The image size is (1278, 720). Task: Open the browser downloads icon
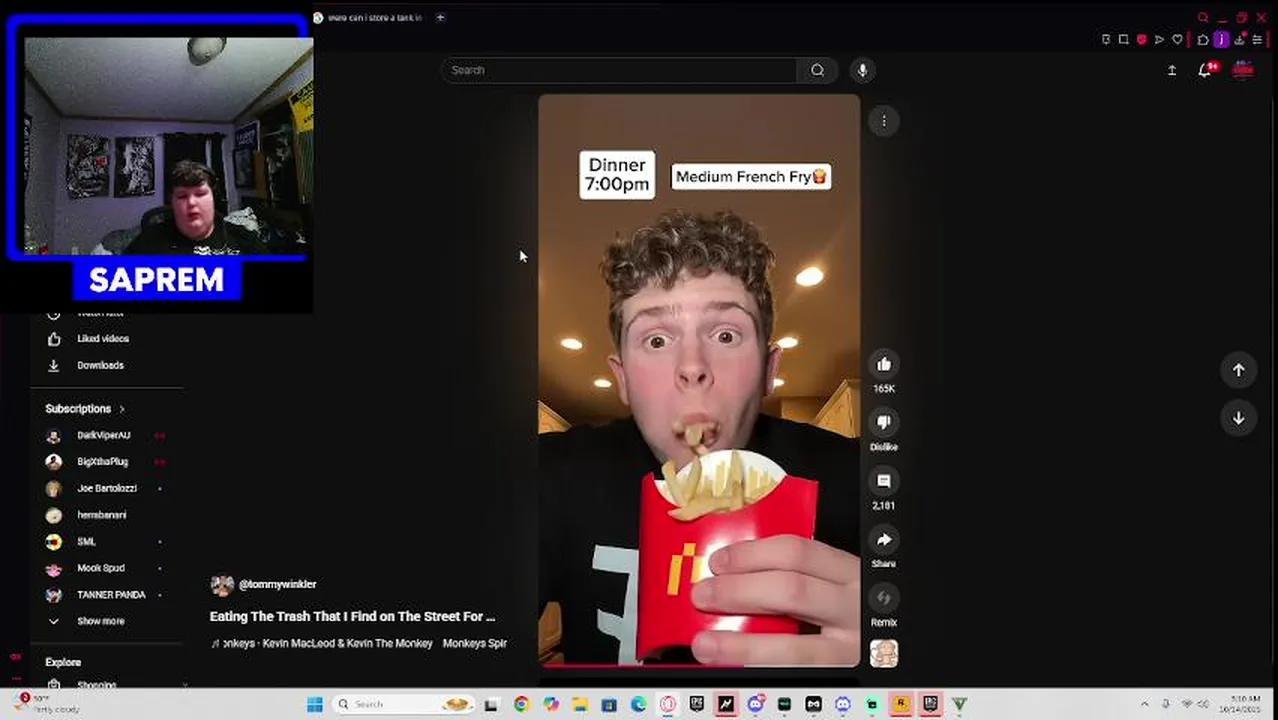[x=1240, y=40]
